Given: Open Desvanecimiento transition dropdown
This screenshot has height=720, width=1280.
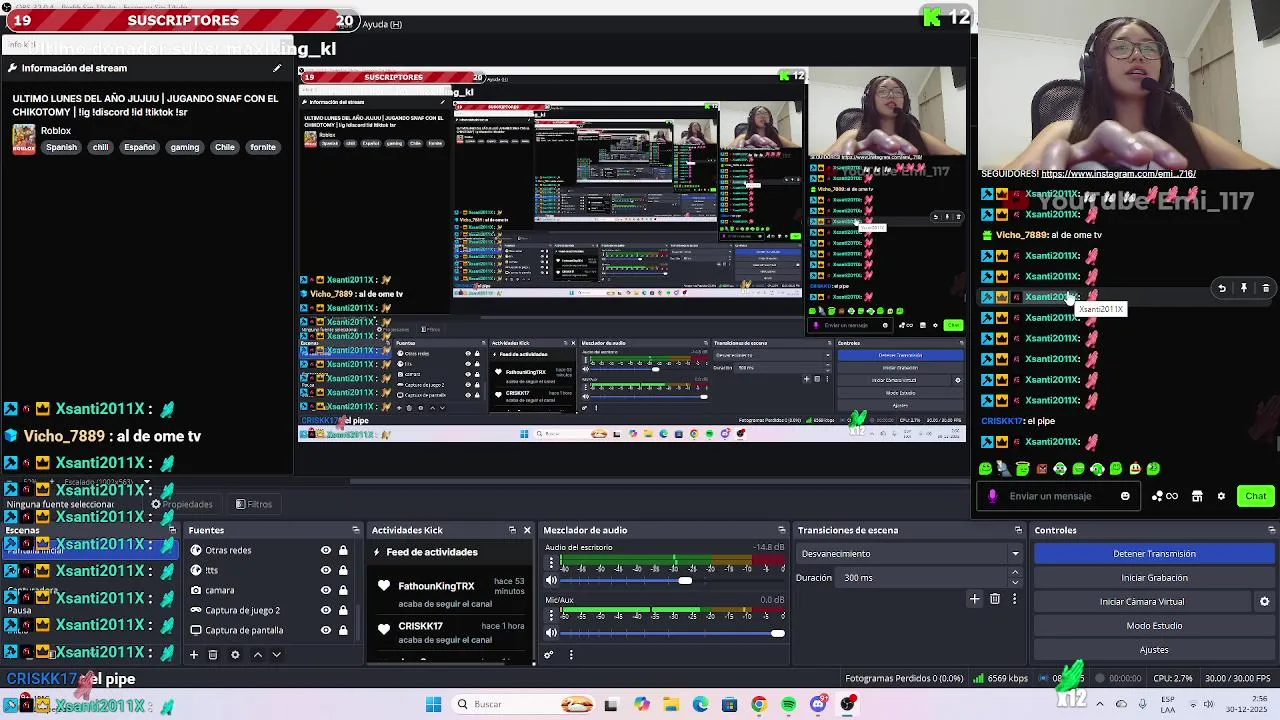Looking at the screenshot, I should (909, 554).
